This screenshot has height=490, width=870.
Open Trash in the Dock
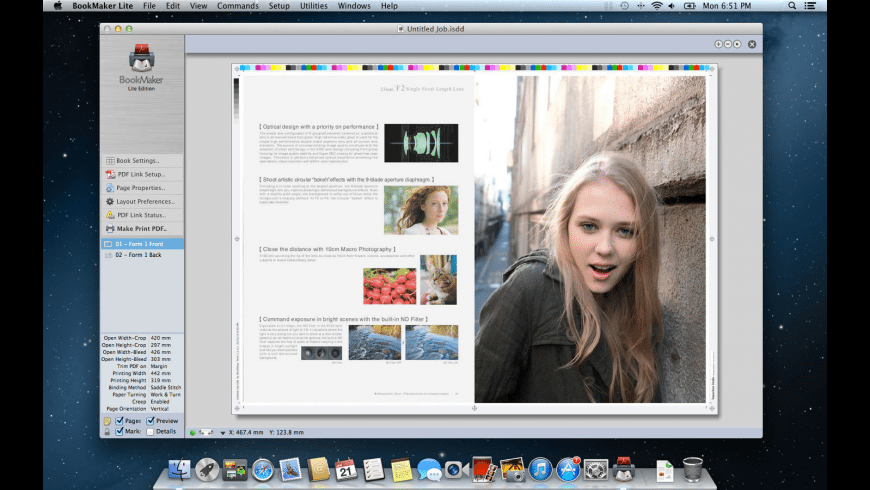(692, 469)
